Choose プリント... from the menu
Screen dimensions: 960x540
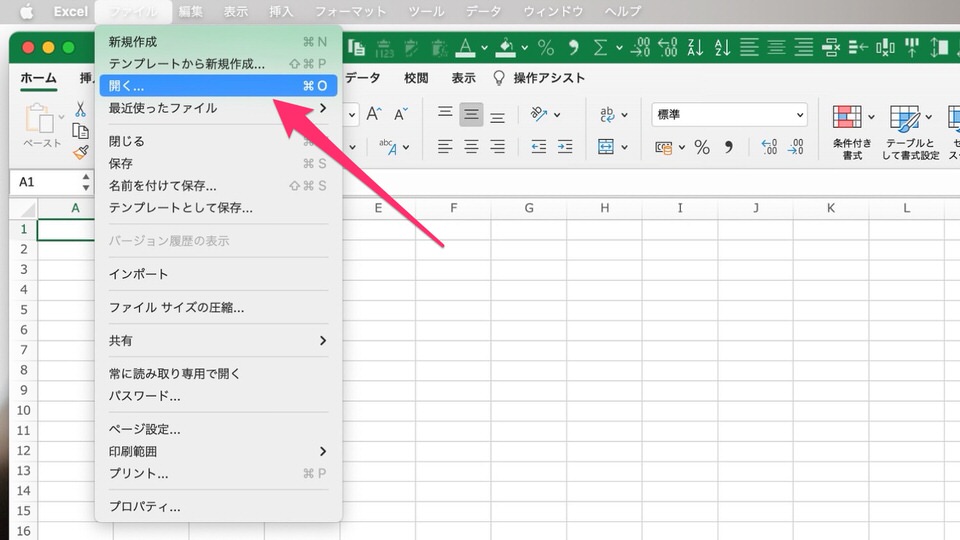pos(218,473)
